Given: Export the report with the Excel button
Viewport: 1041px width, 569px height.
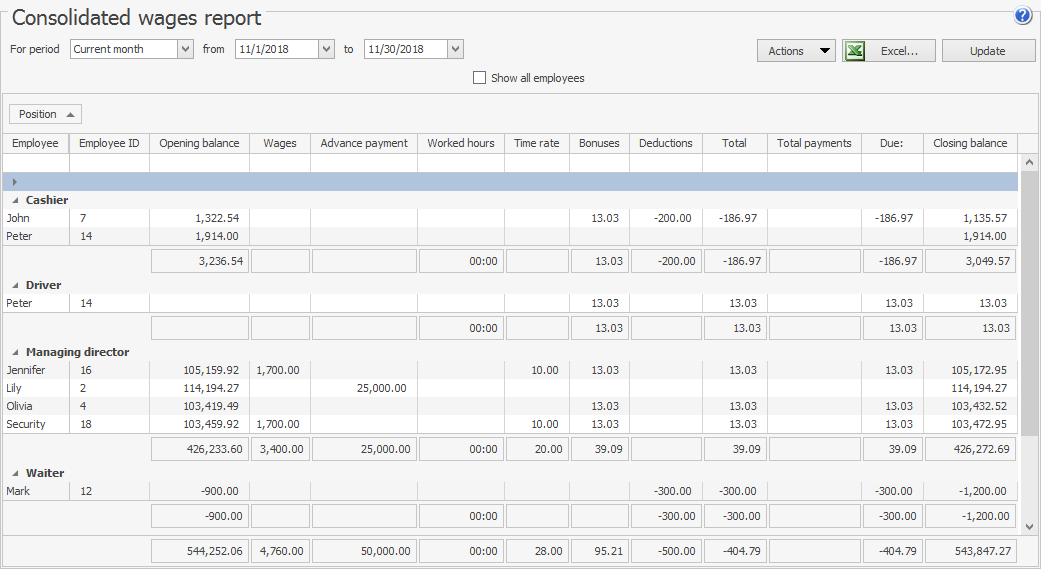Looking at the screenshot, I should [889, 51].
